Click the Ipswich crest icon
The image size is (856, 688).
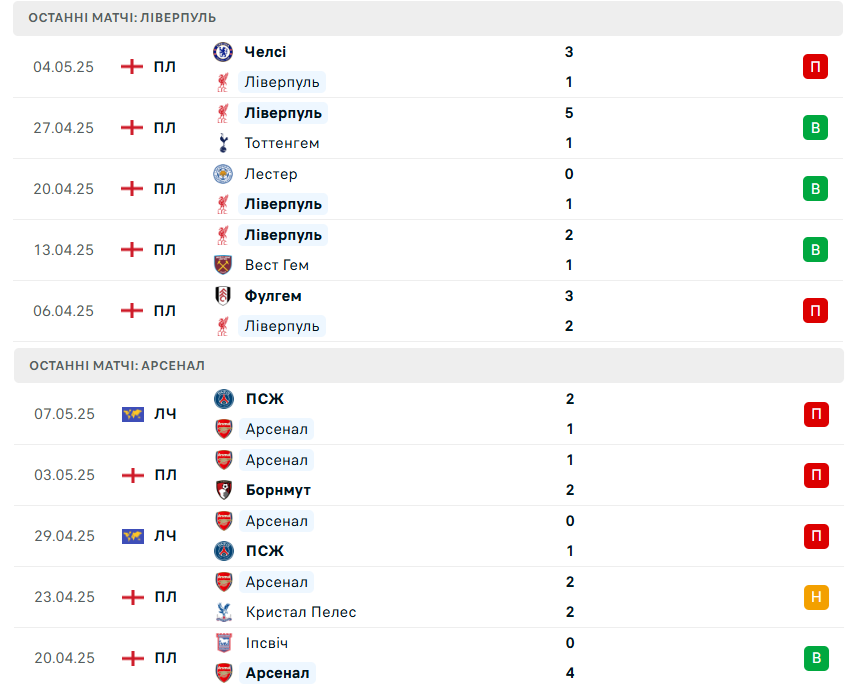tap(224, 643)
